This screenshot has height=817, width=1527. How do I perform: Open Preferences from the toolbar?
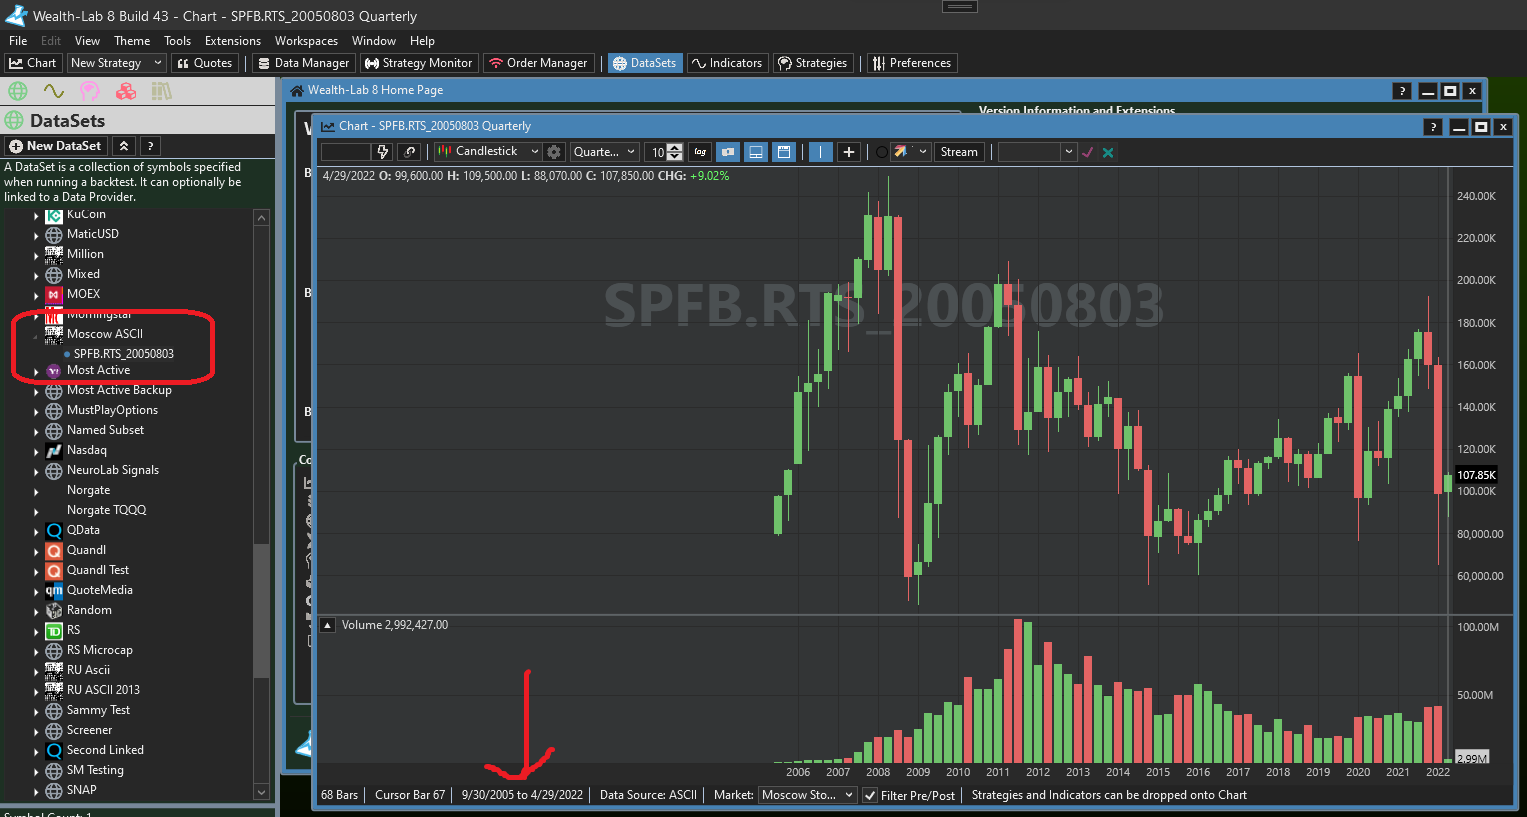[911, 63]
